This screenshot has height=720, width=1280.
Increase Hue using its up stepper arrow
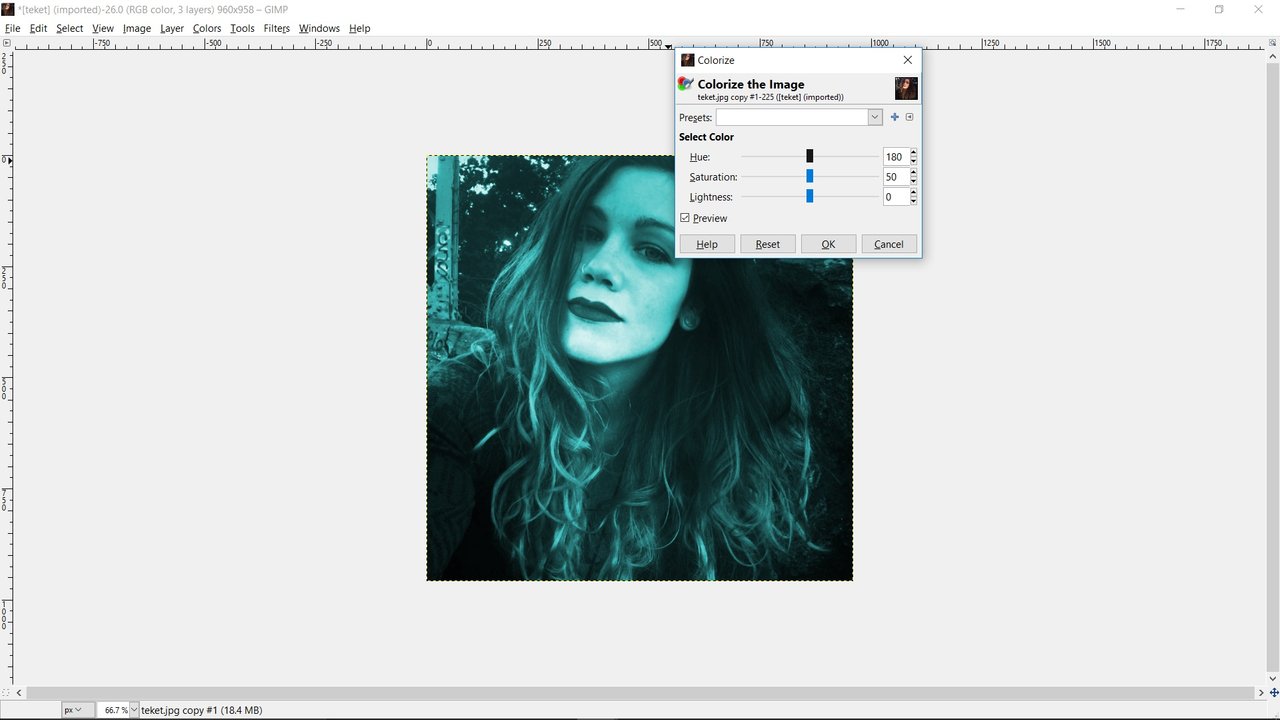coord(912,152)
